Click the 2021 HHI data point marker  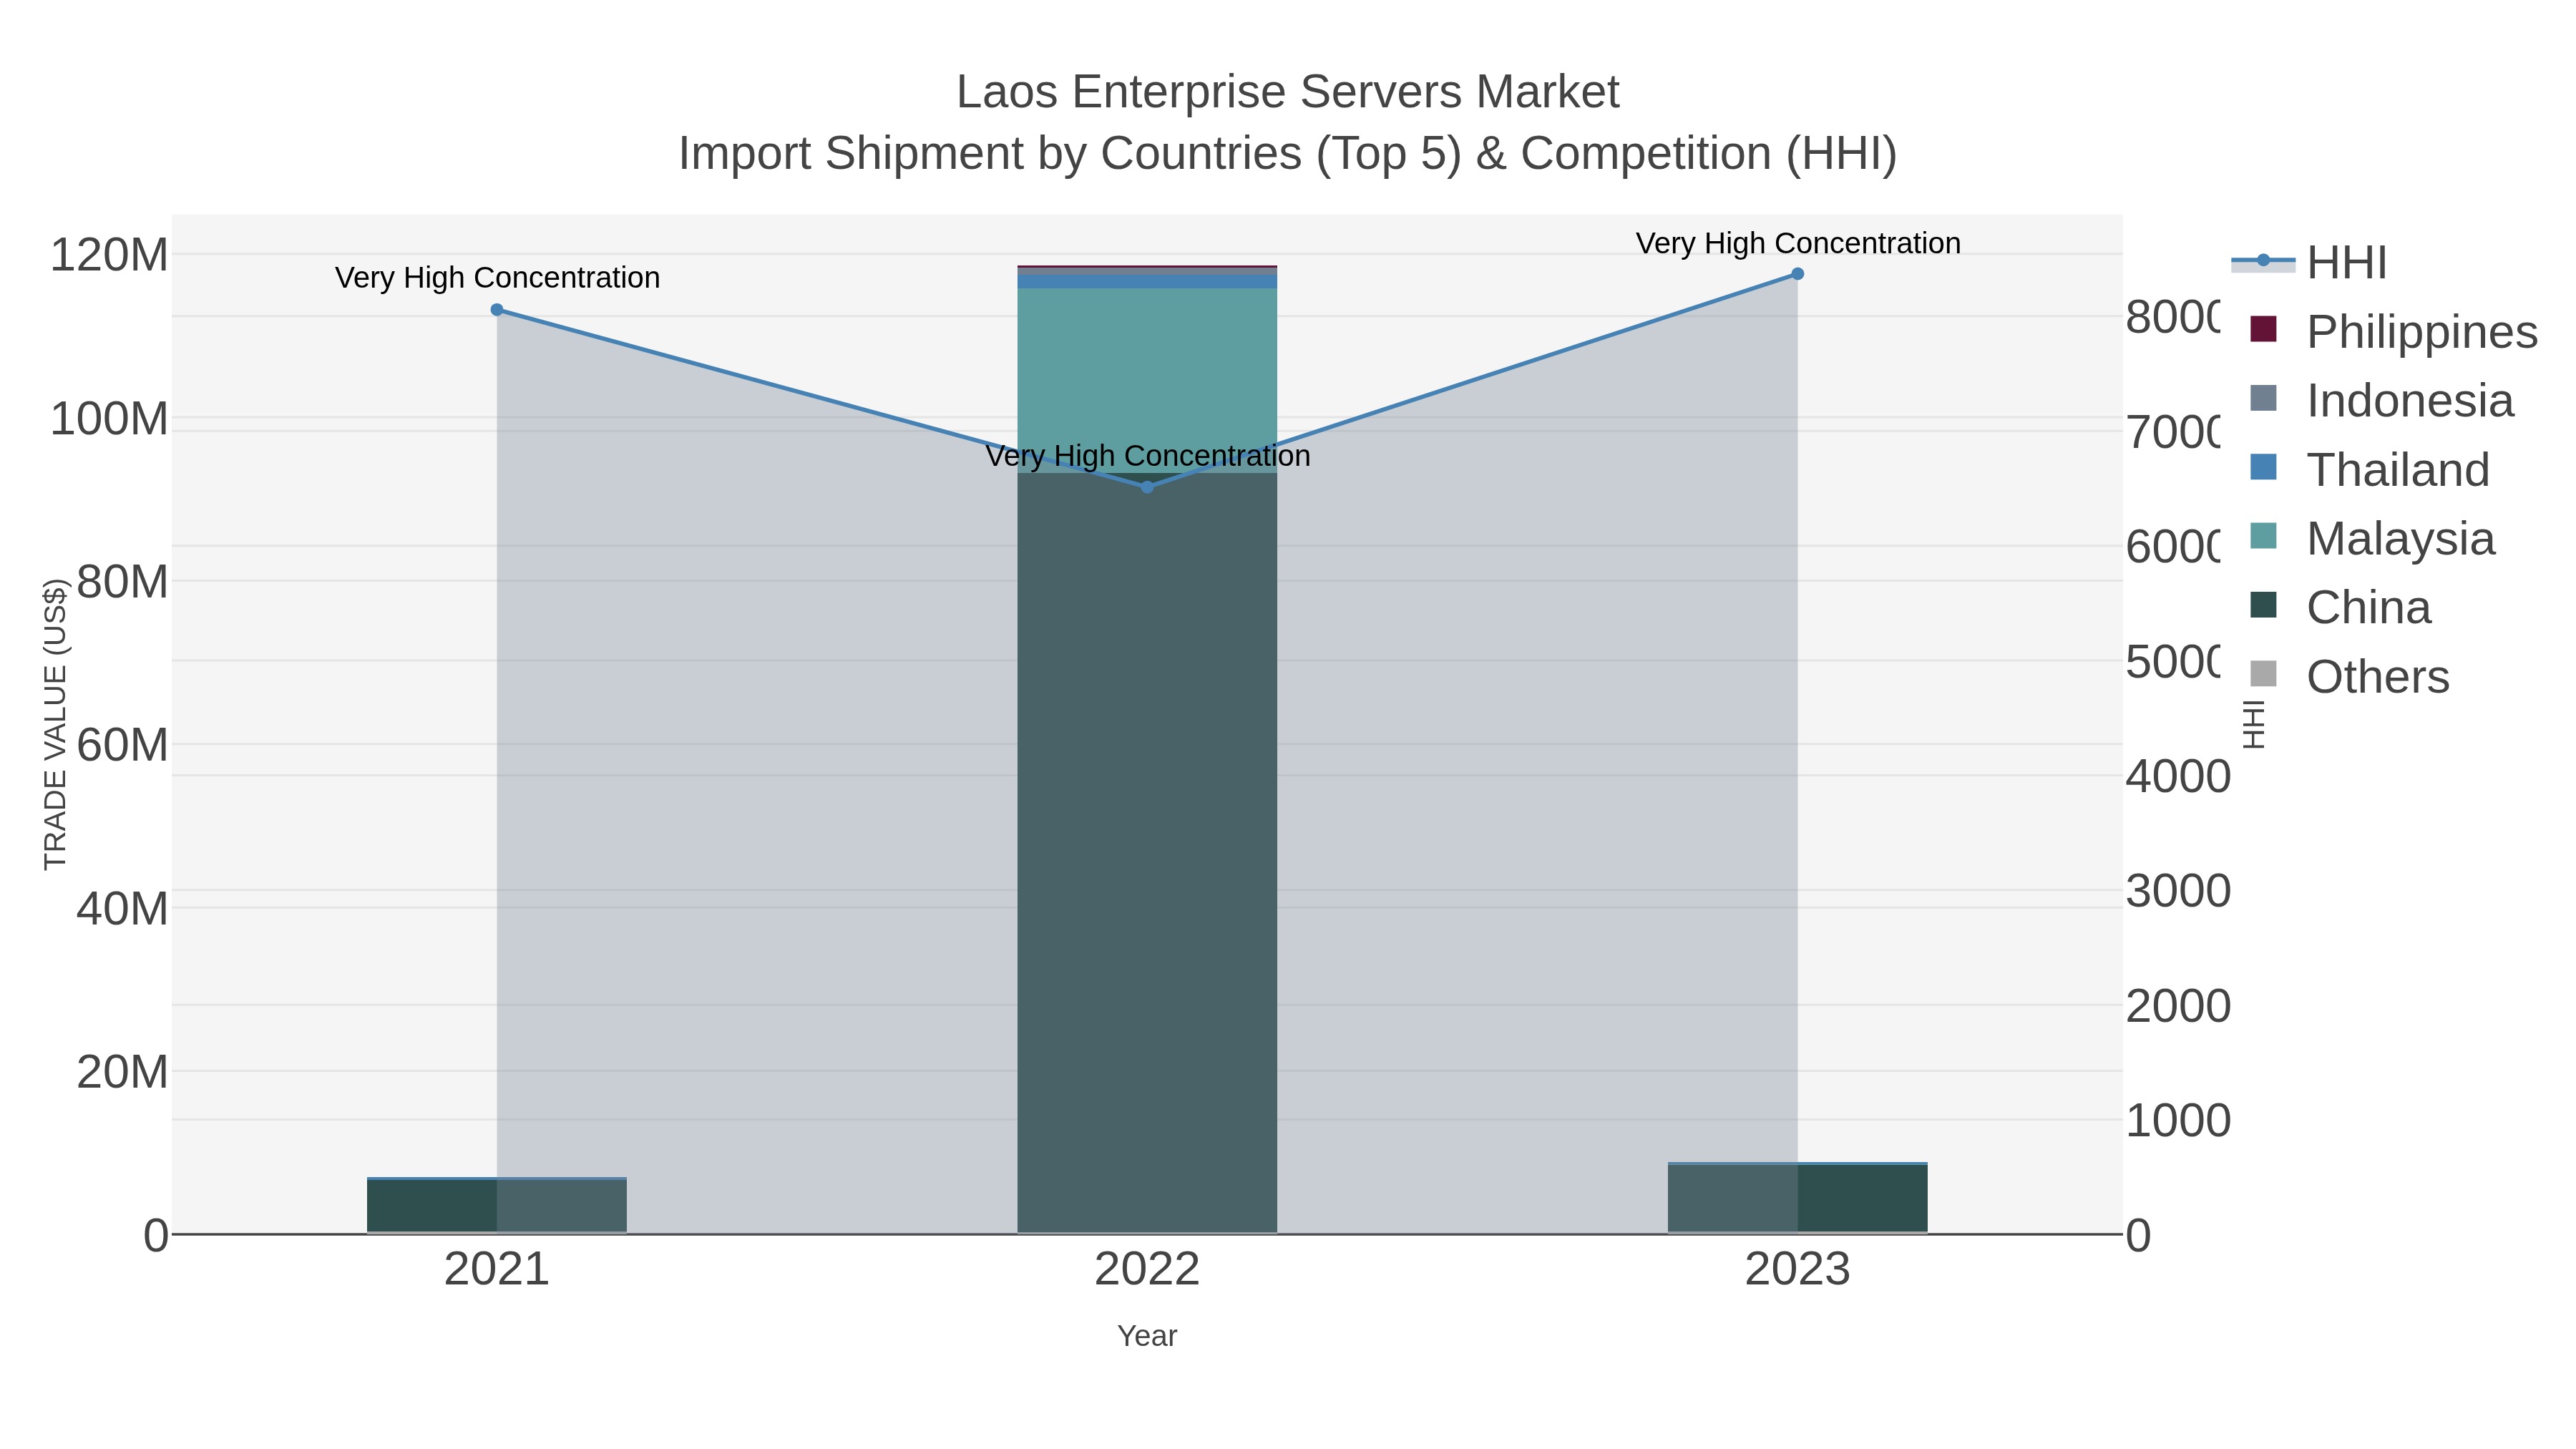[497, 310]
